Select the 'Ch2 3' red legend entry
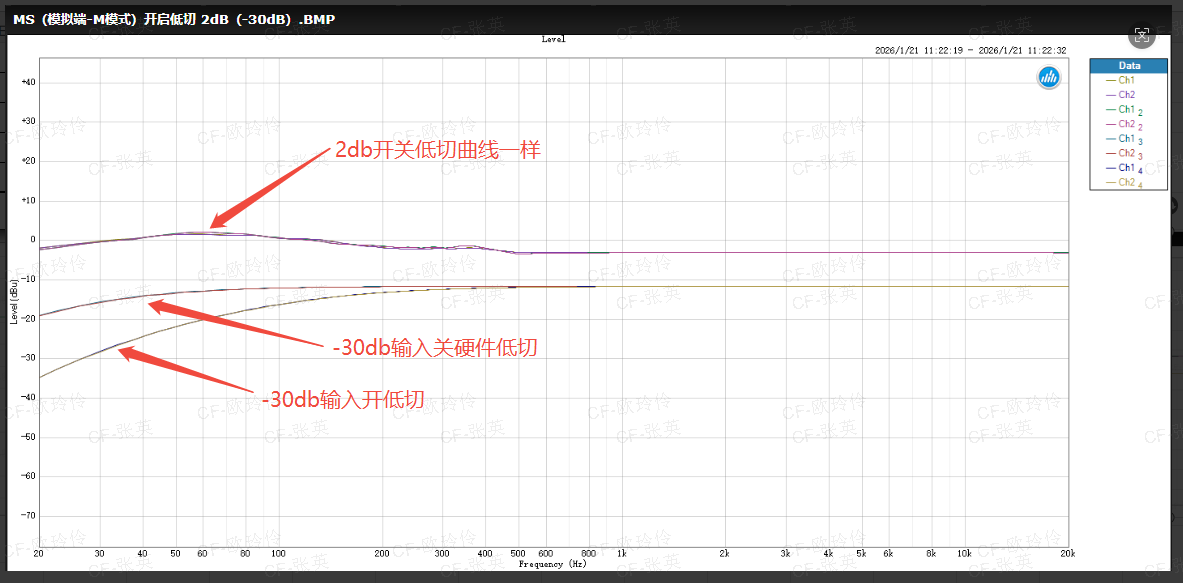 point(1124,154)
